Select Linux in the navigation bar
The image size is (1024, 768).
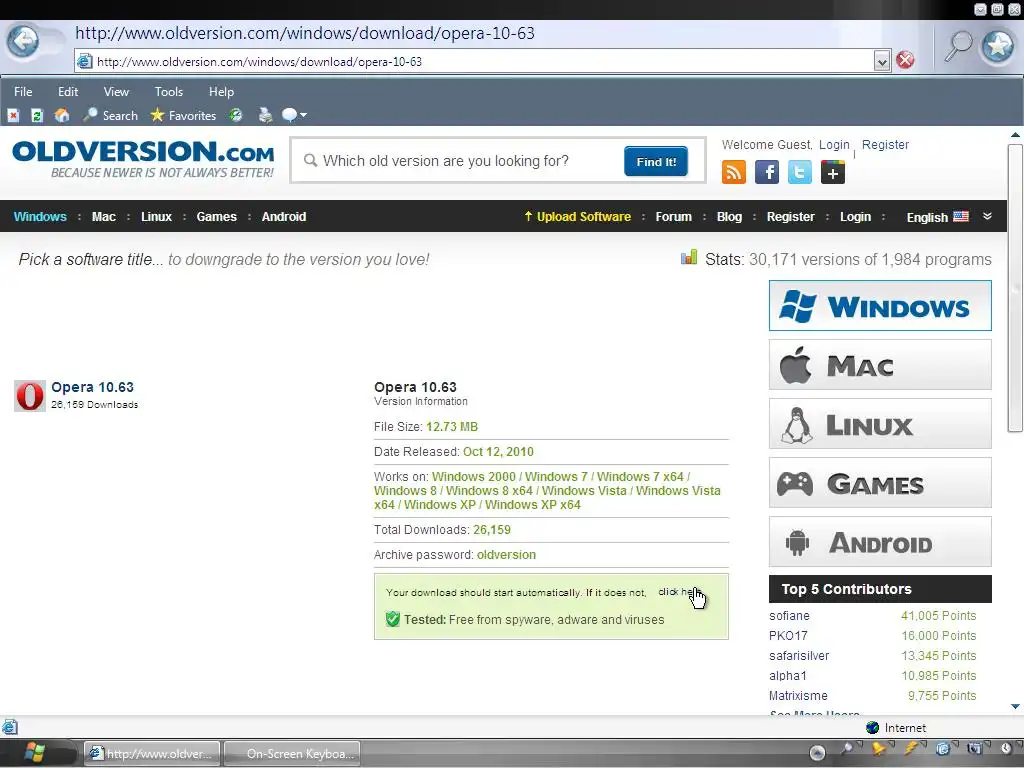coord(157,217)
